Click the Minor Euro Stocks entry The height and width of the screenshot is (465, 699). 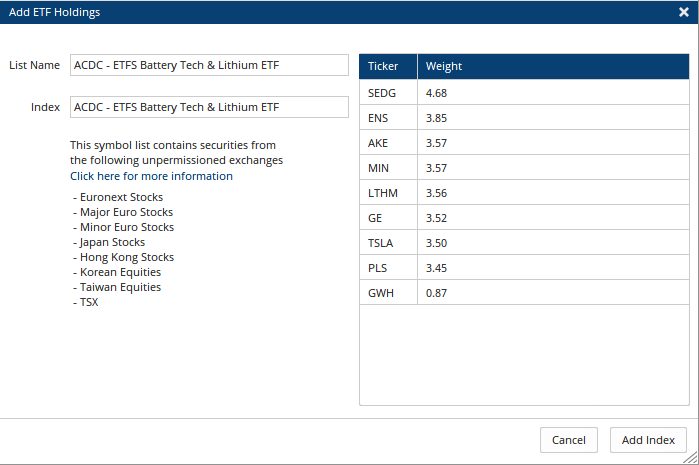click(123, 227)
